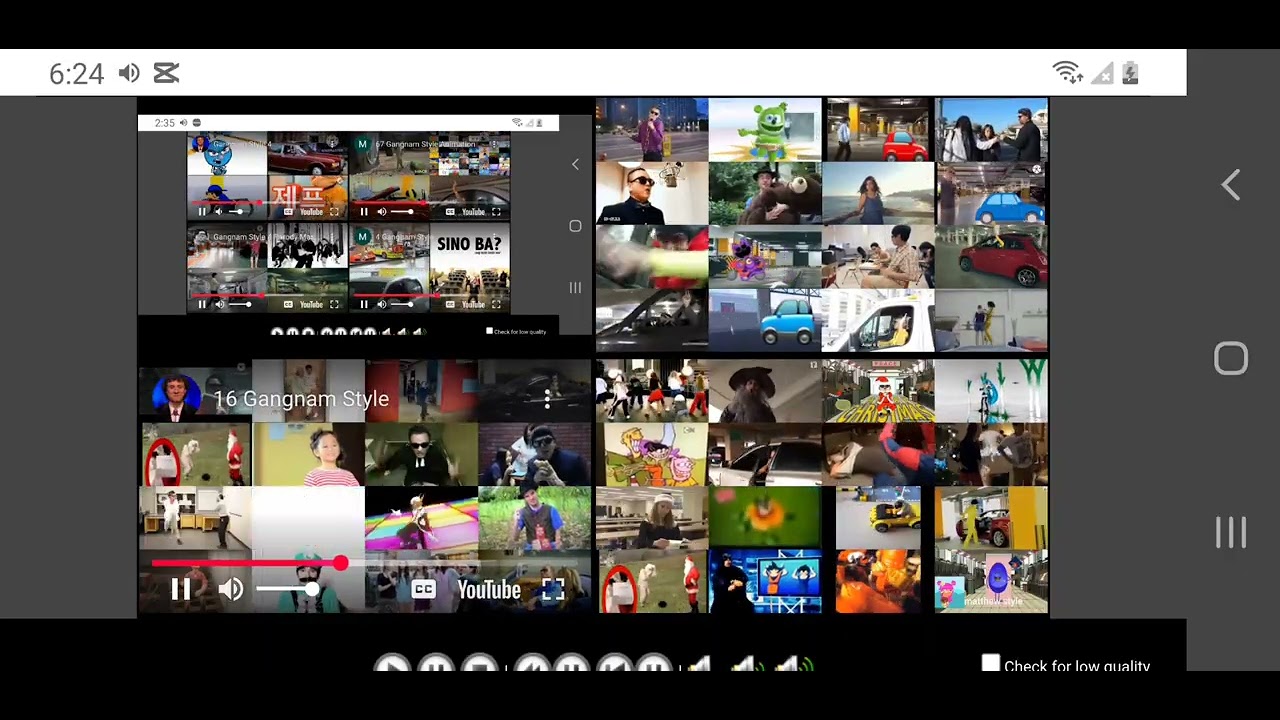Go fullscreen on the Korean-text small video
Viewport: 1280px width, 720px height.
(x=334, y=212)
